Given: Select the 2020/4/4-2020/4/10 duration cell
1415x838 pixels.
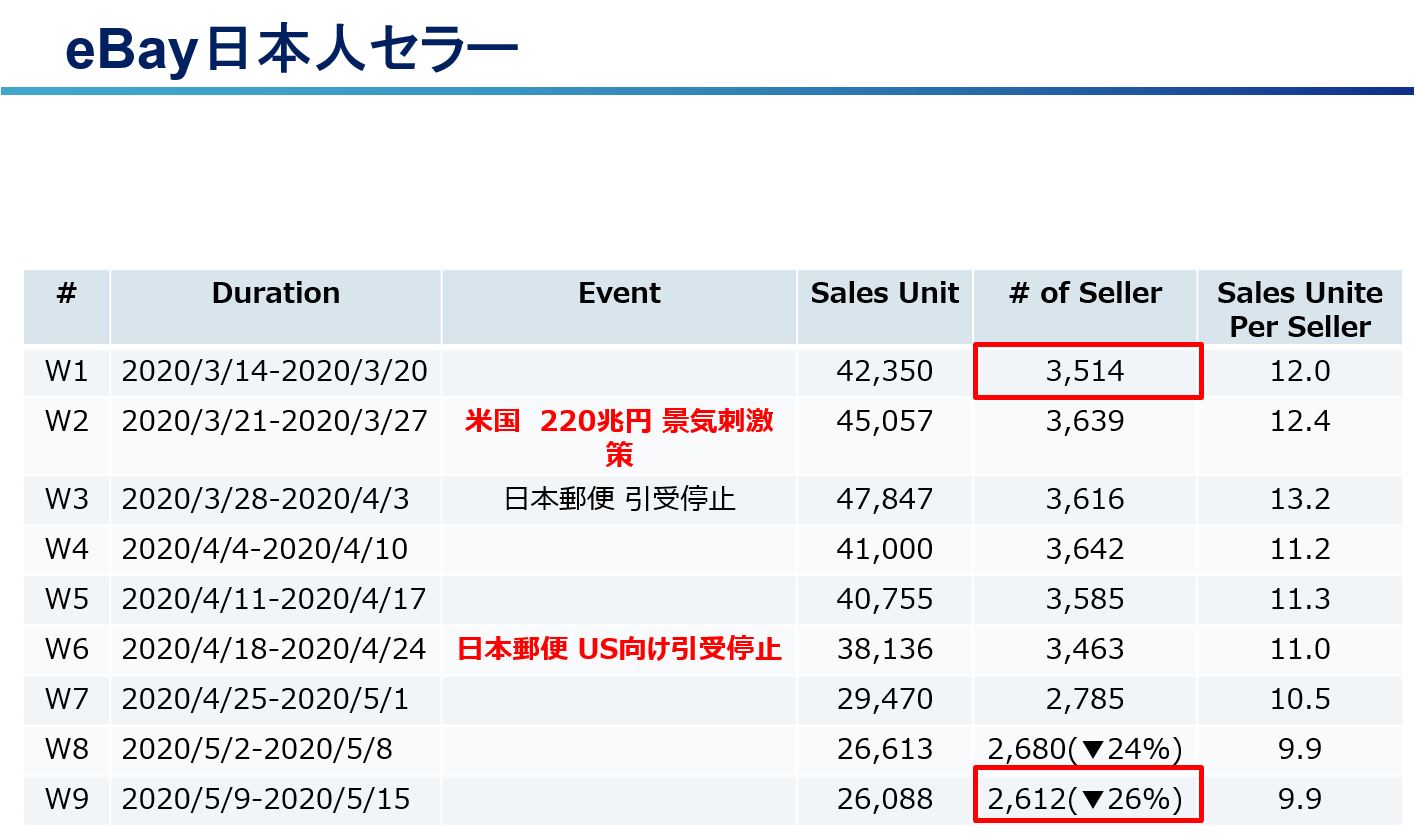Looking at the screenshot, I should click(265, 549).
